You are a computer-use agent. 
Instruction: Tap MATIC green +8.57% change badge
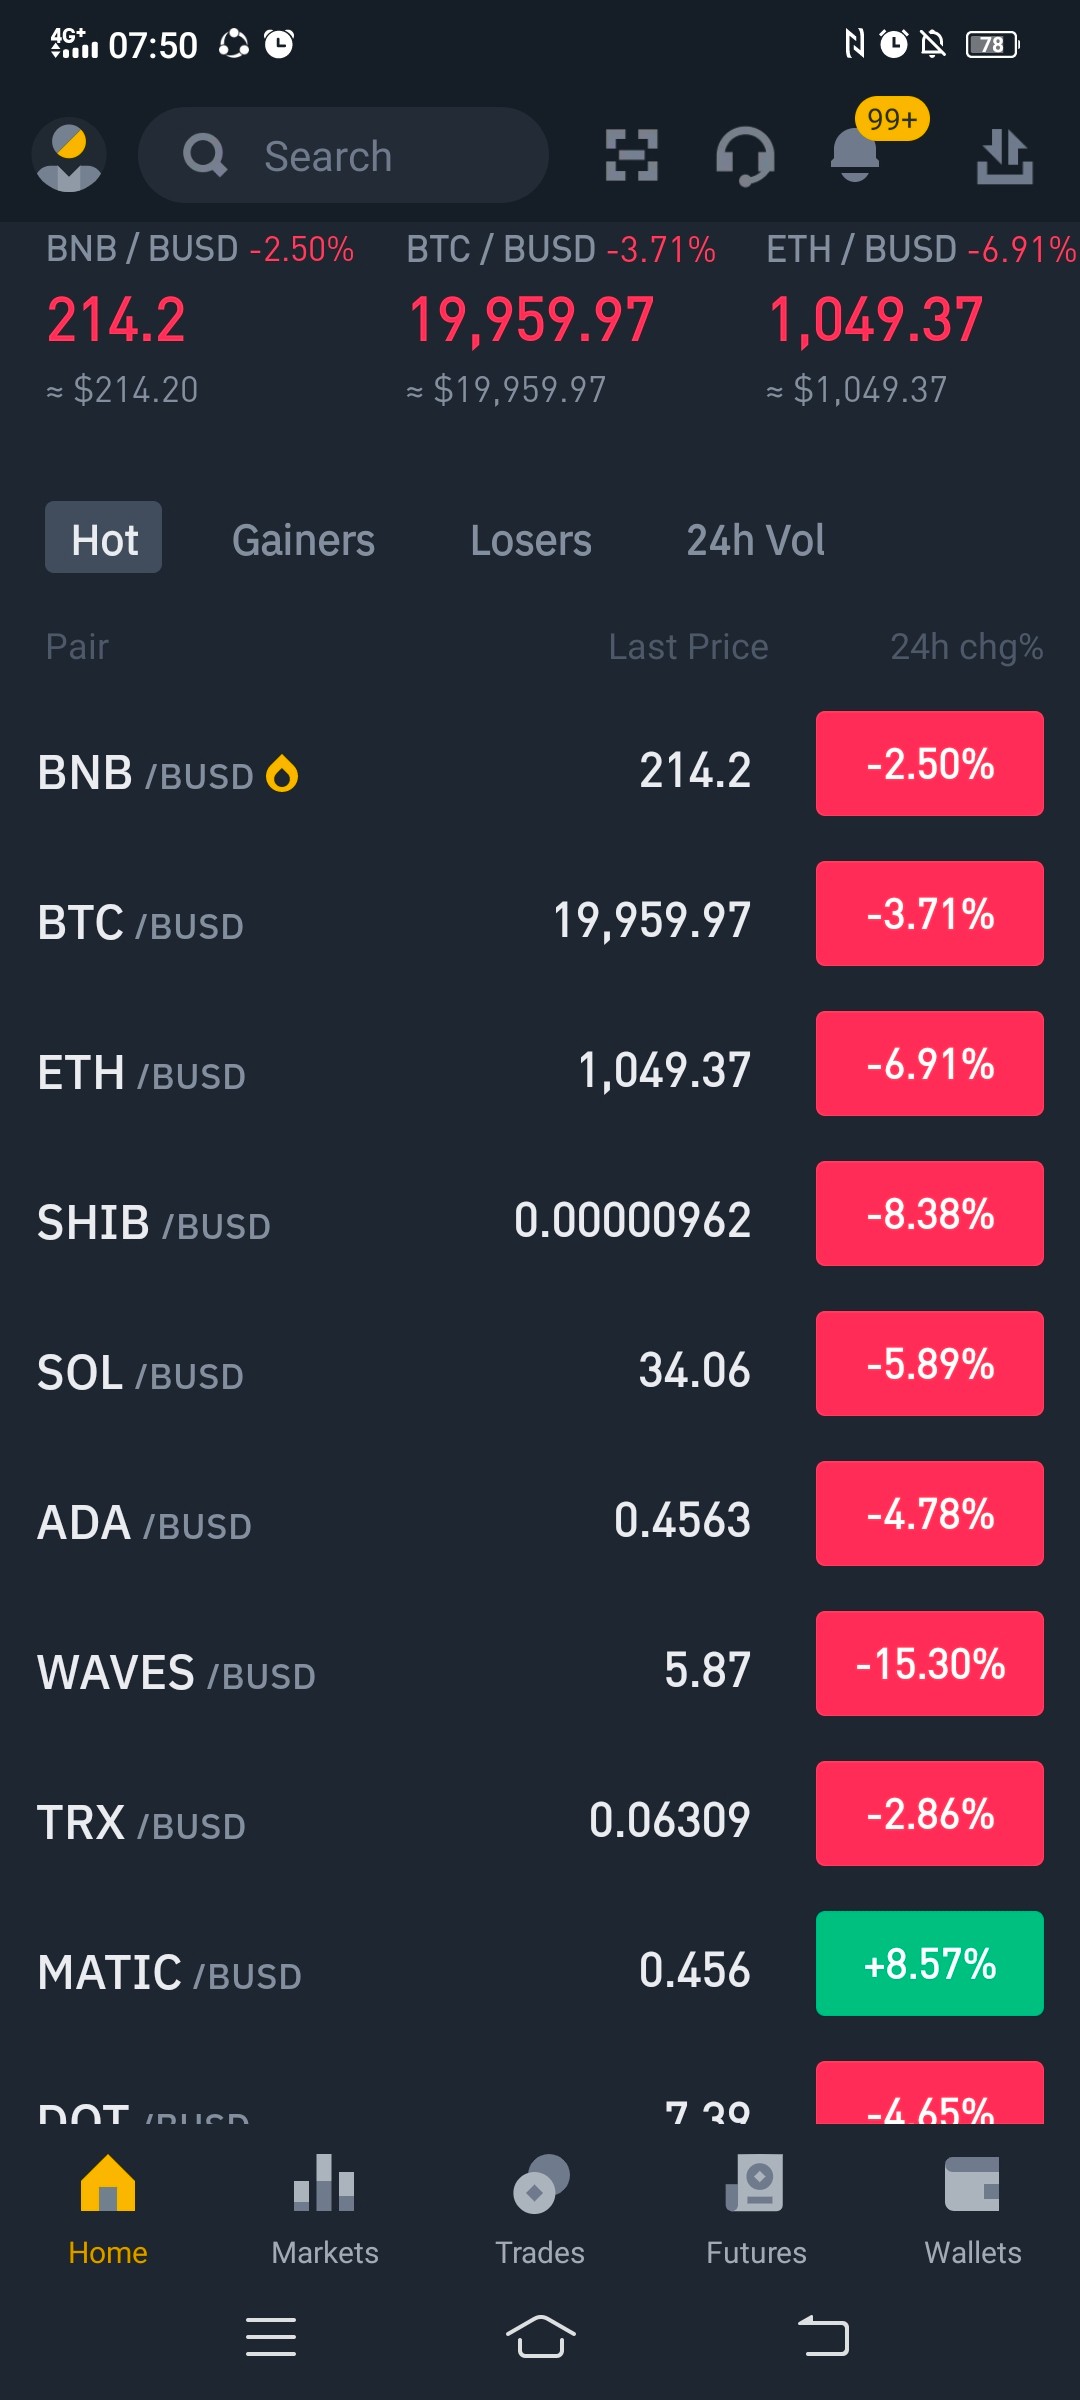pyautogui.click(x=930, y=1964)
